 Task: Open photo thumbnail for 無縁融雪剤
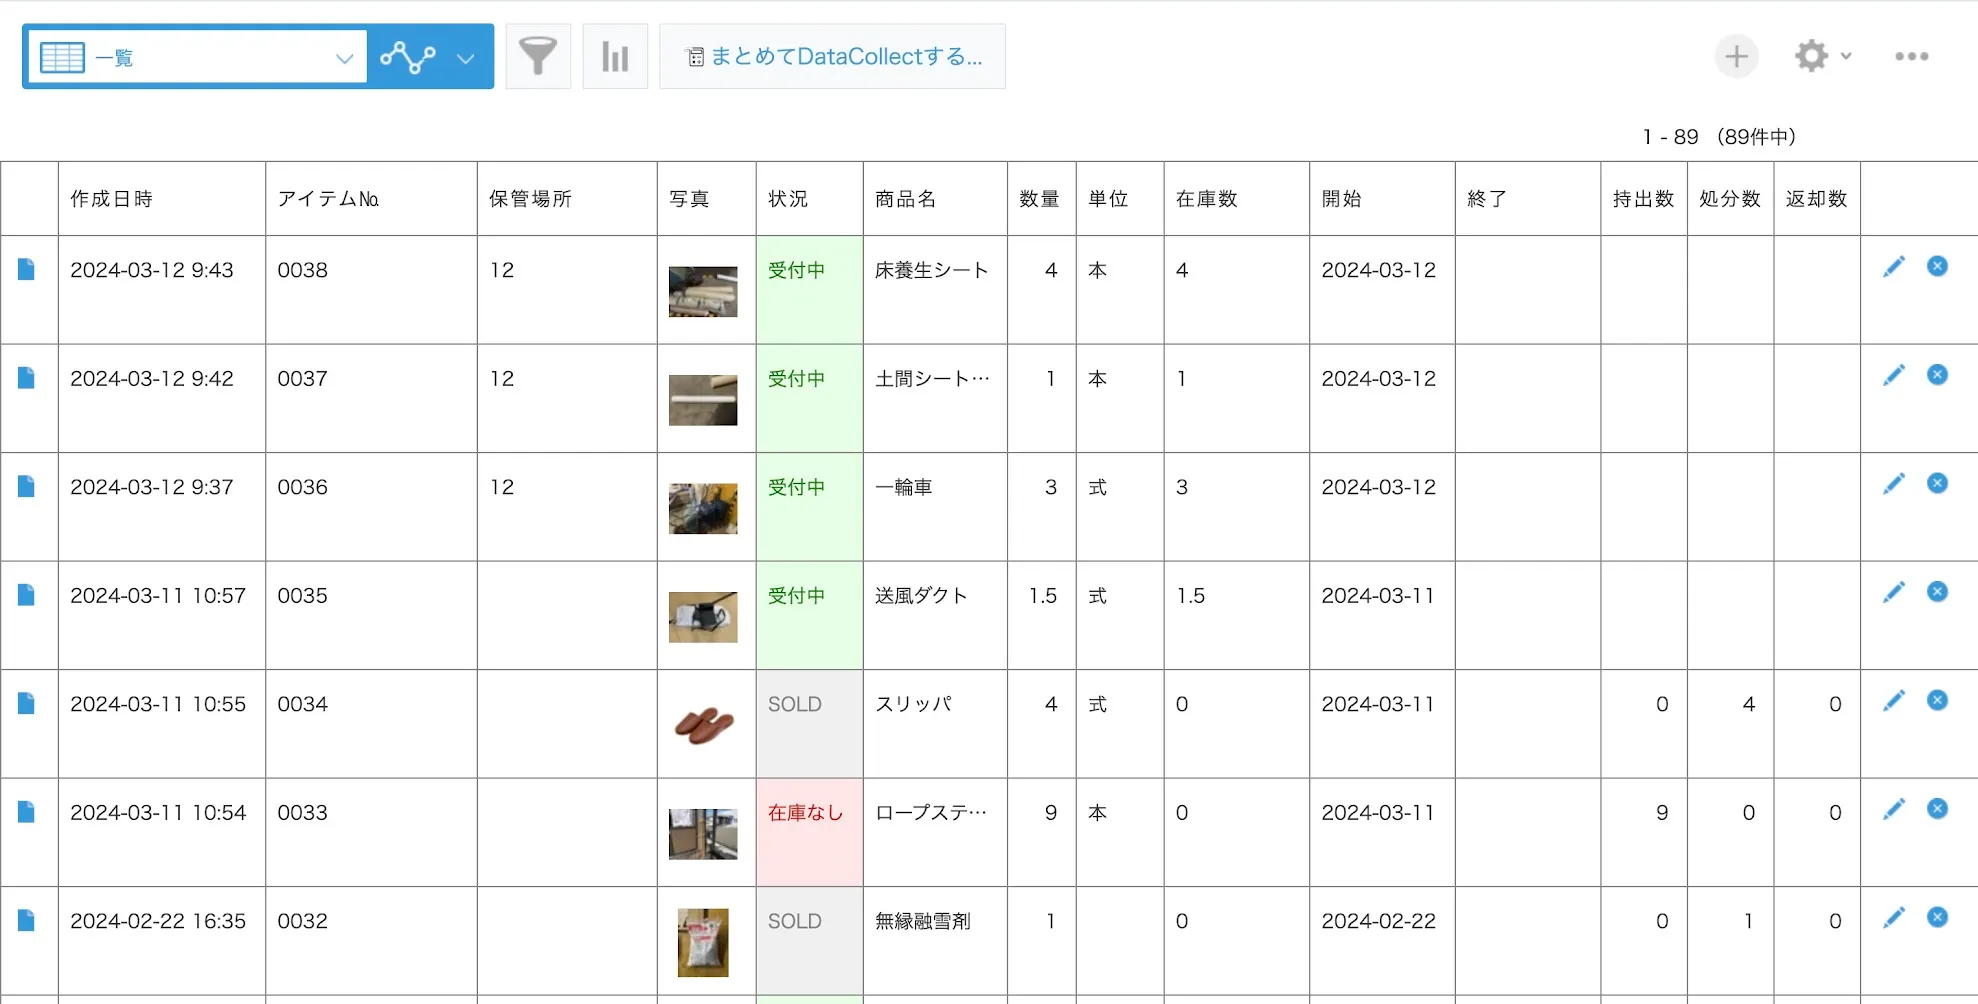point(703,942)
